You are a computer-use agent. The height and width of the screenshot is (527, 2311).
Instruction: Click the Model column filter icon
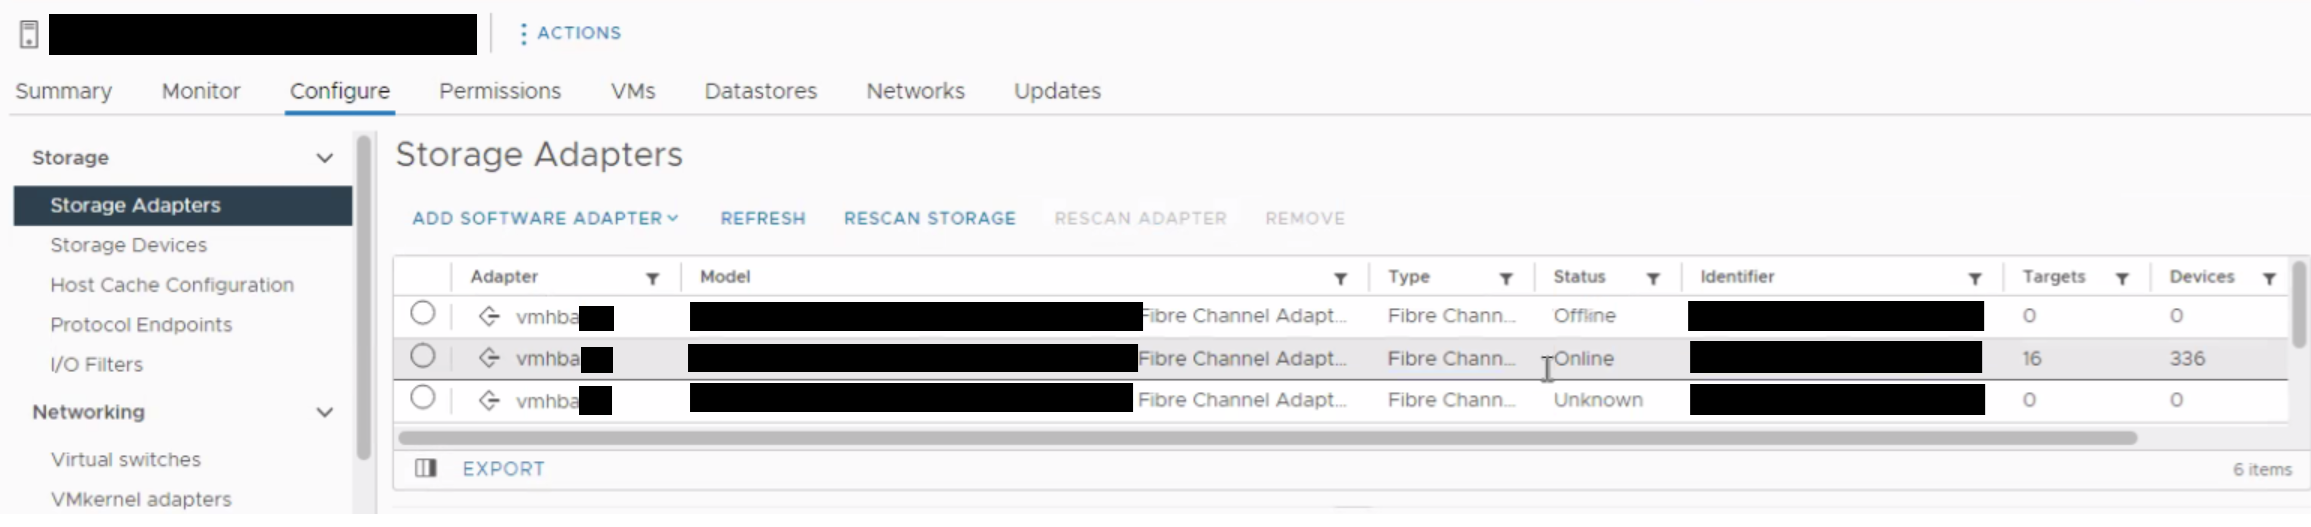(x=1340, y=279)
